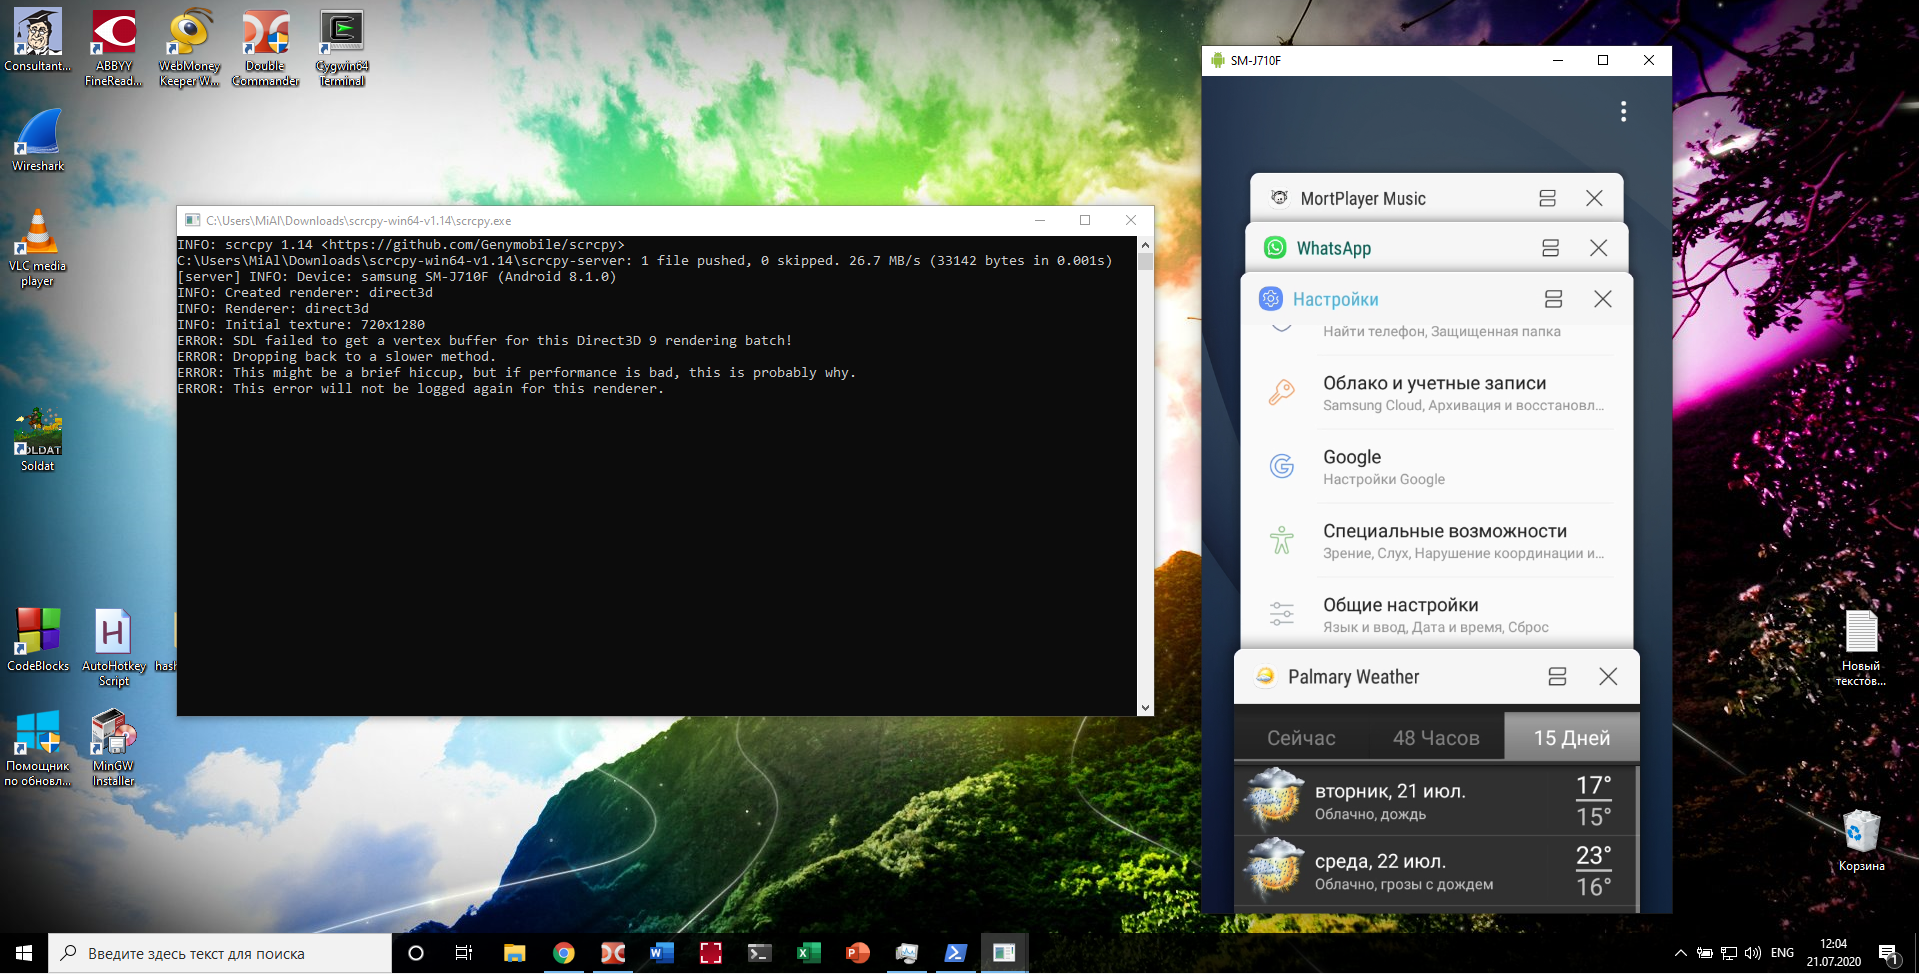Open Новый текстовый document on desktop
1919x974 pixels.
(1861, 647)
